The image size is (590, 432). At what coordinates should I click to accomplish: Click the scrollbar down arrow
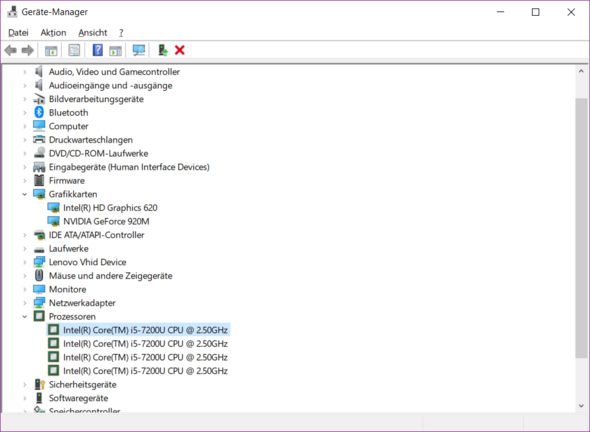[x=581, y=406]
